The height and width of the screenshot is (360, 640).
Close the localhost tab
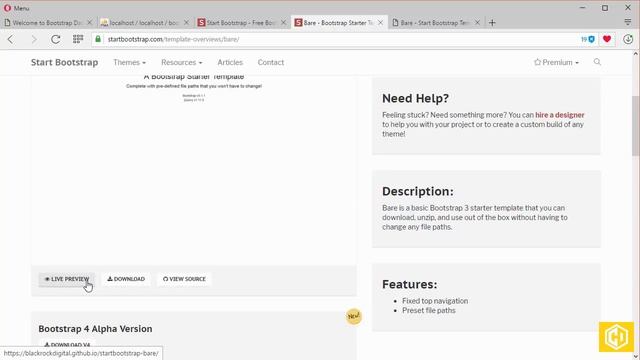[x=187, y=23]
